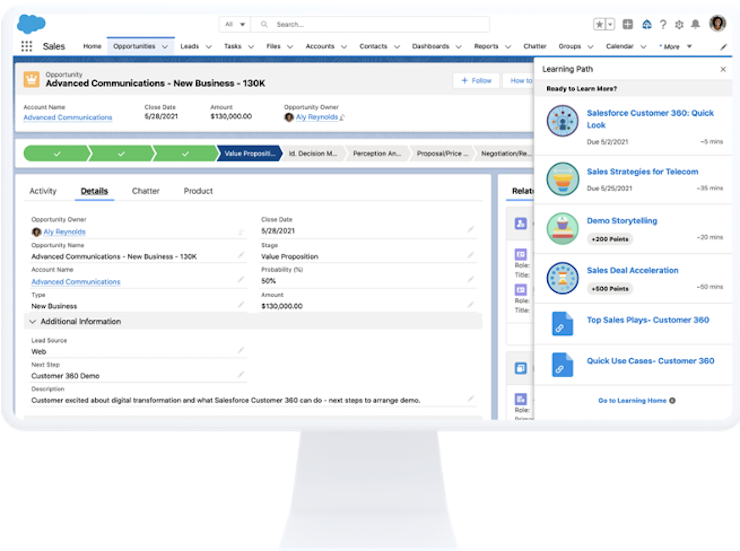
Task: Open Advanced Communications account link in header
Action: tap(68, 117)
